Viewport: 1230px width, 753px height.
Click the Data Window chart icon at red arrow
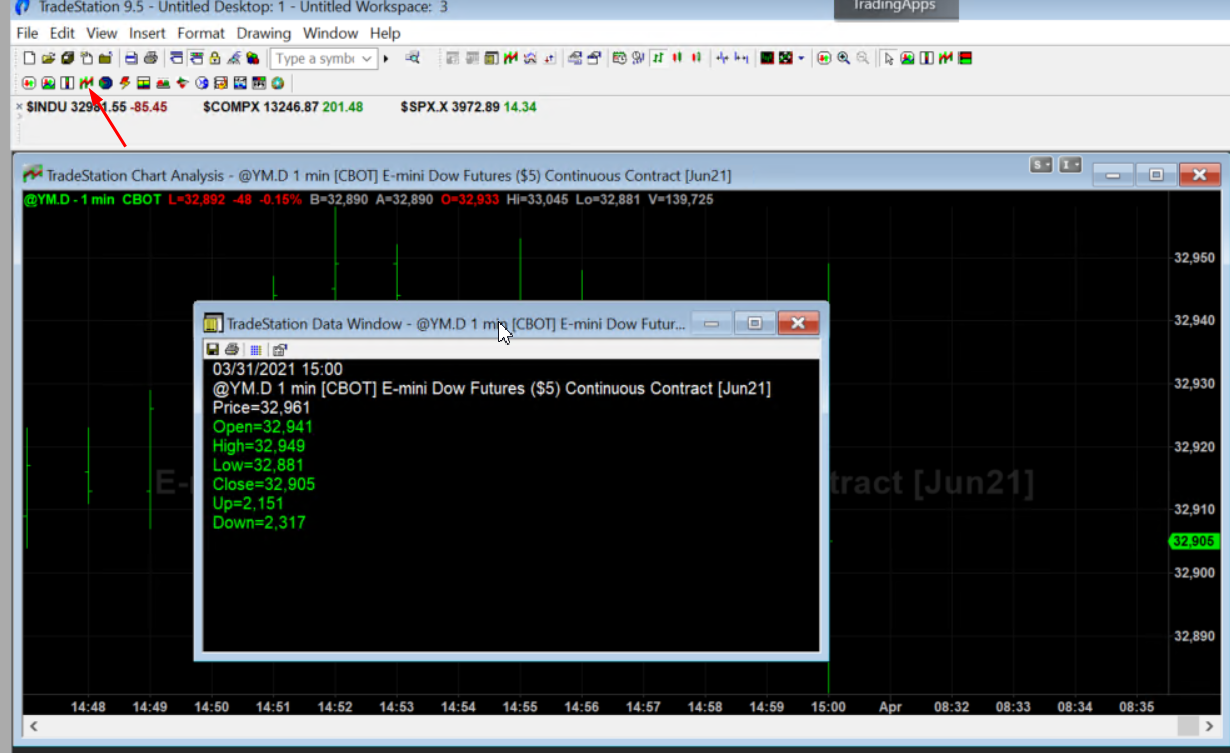(86, 83)
